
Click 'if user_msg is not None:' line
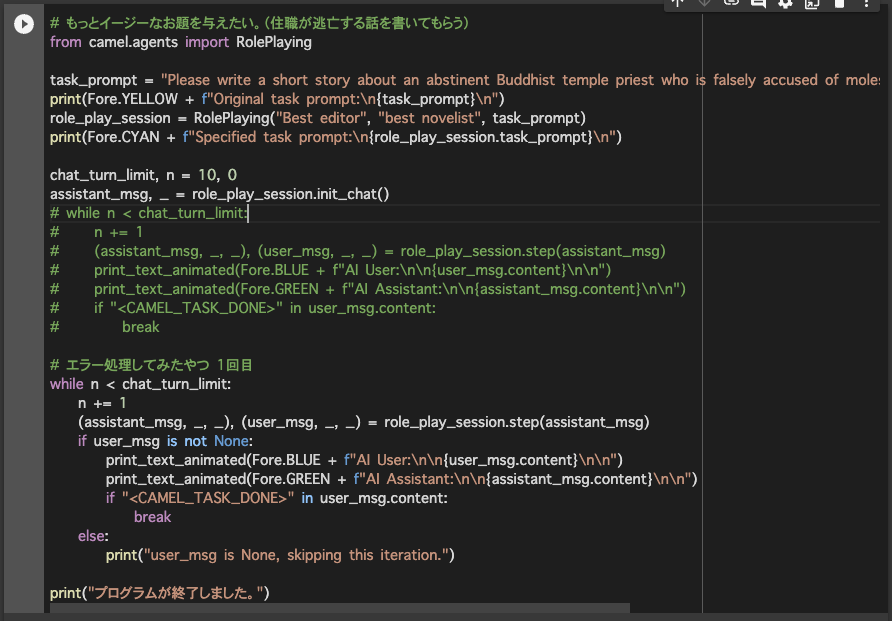coord(165,441)
